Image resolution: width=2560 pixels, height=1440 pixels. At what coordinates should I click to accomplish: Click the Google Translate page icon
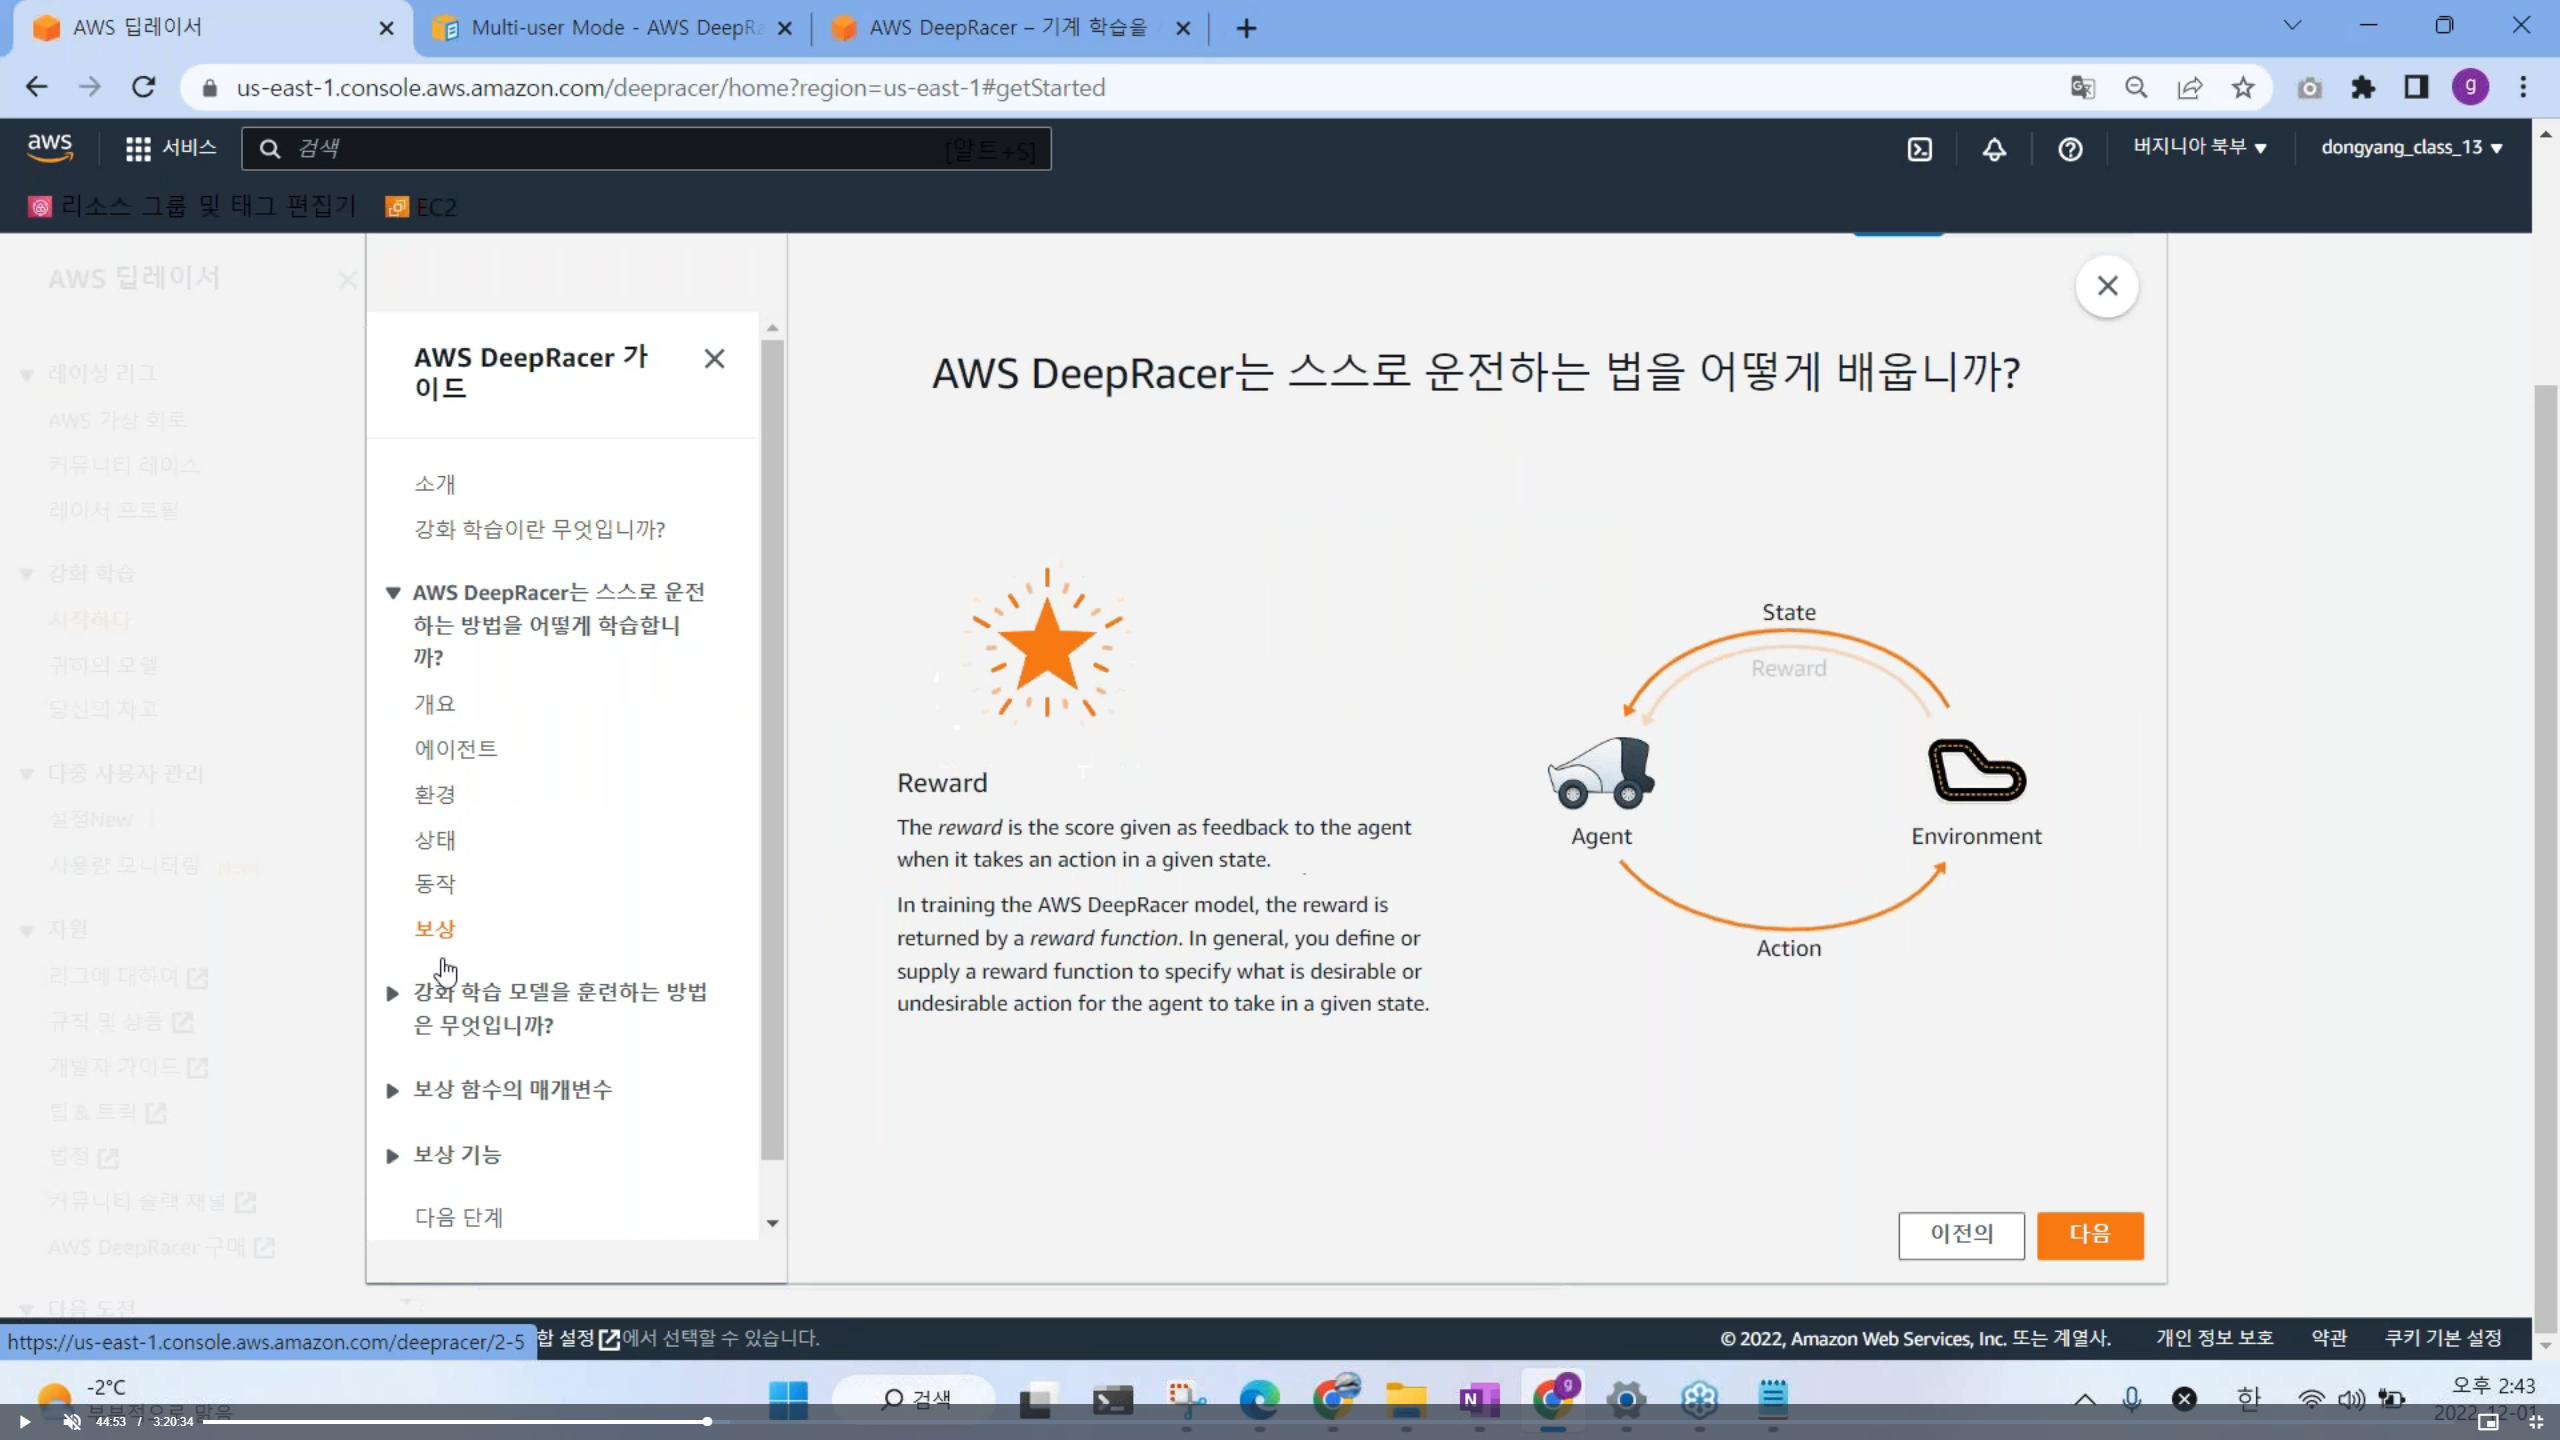[2082, 88]
